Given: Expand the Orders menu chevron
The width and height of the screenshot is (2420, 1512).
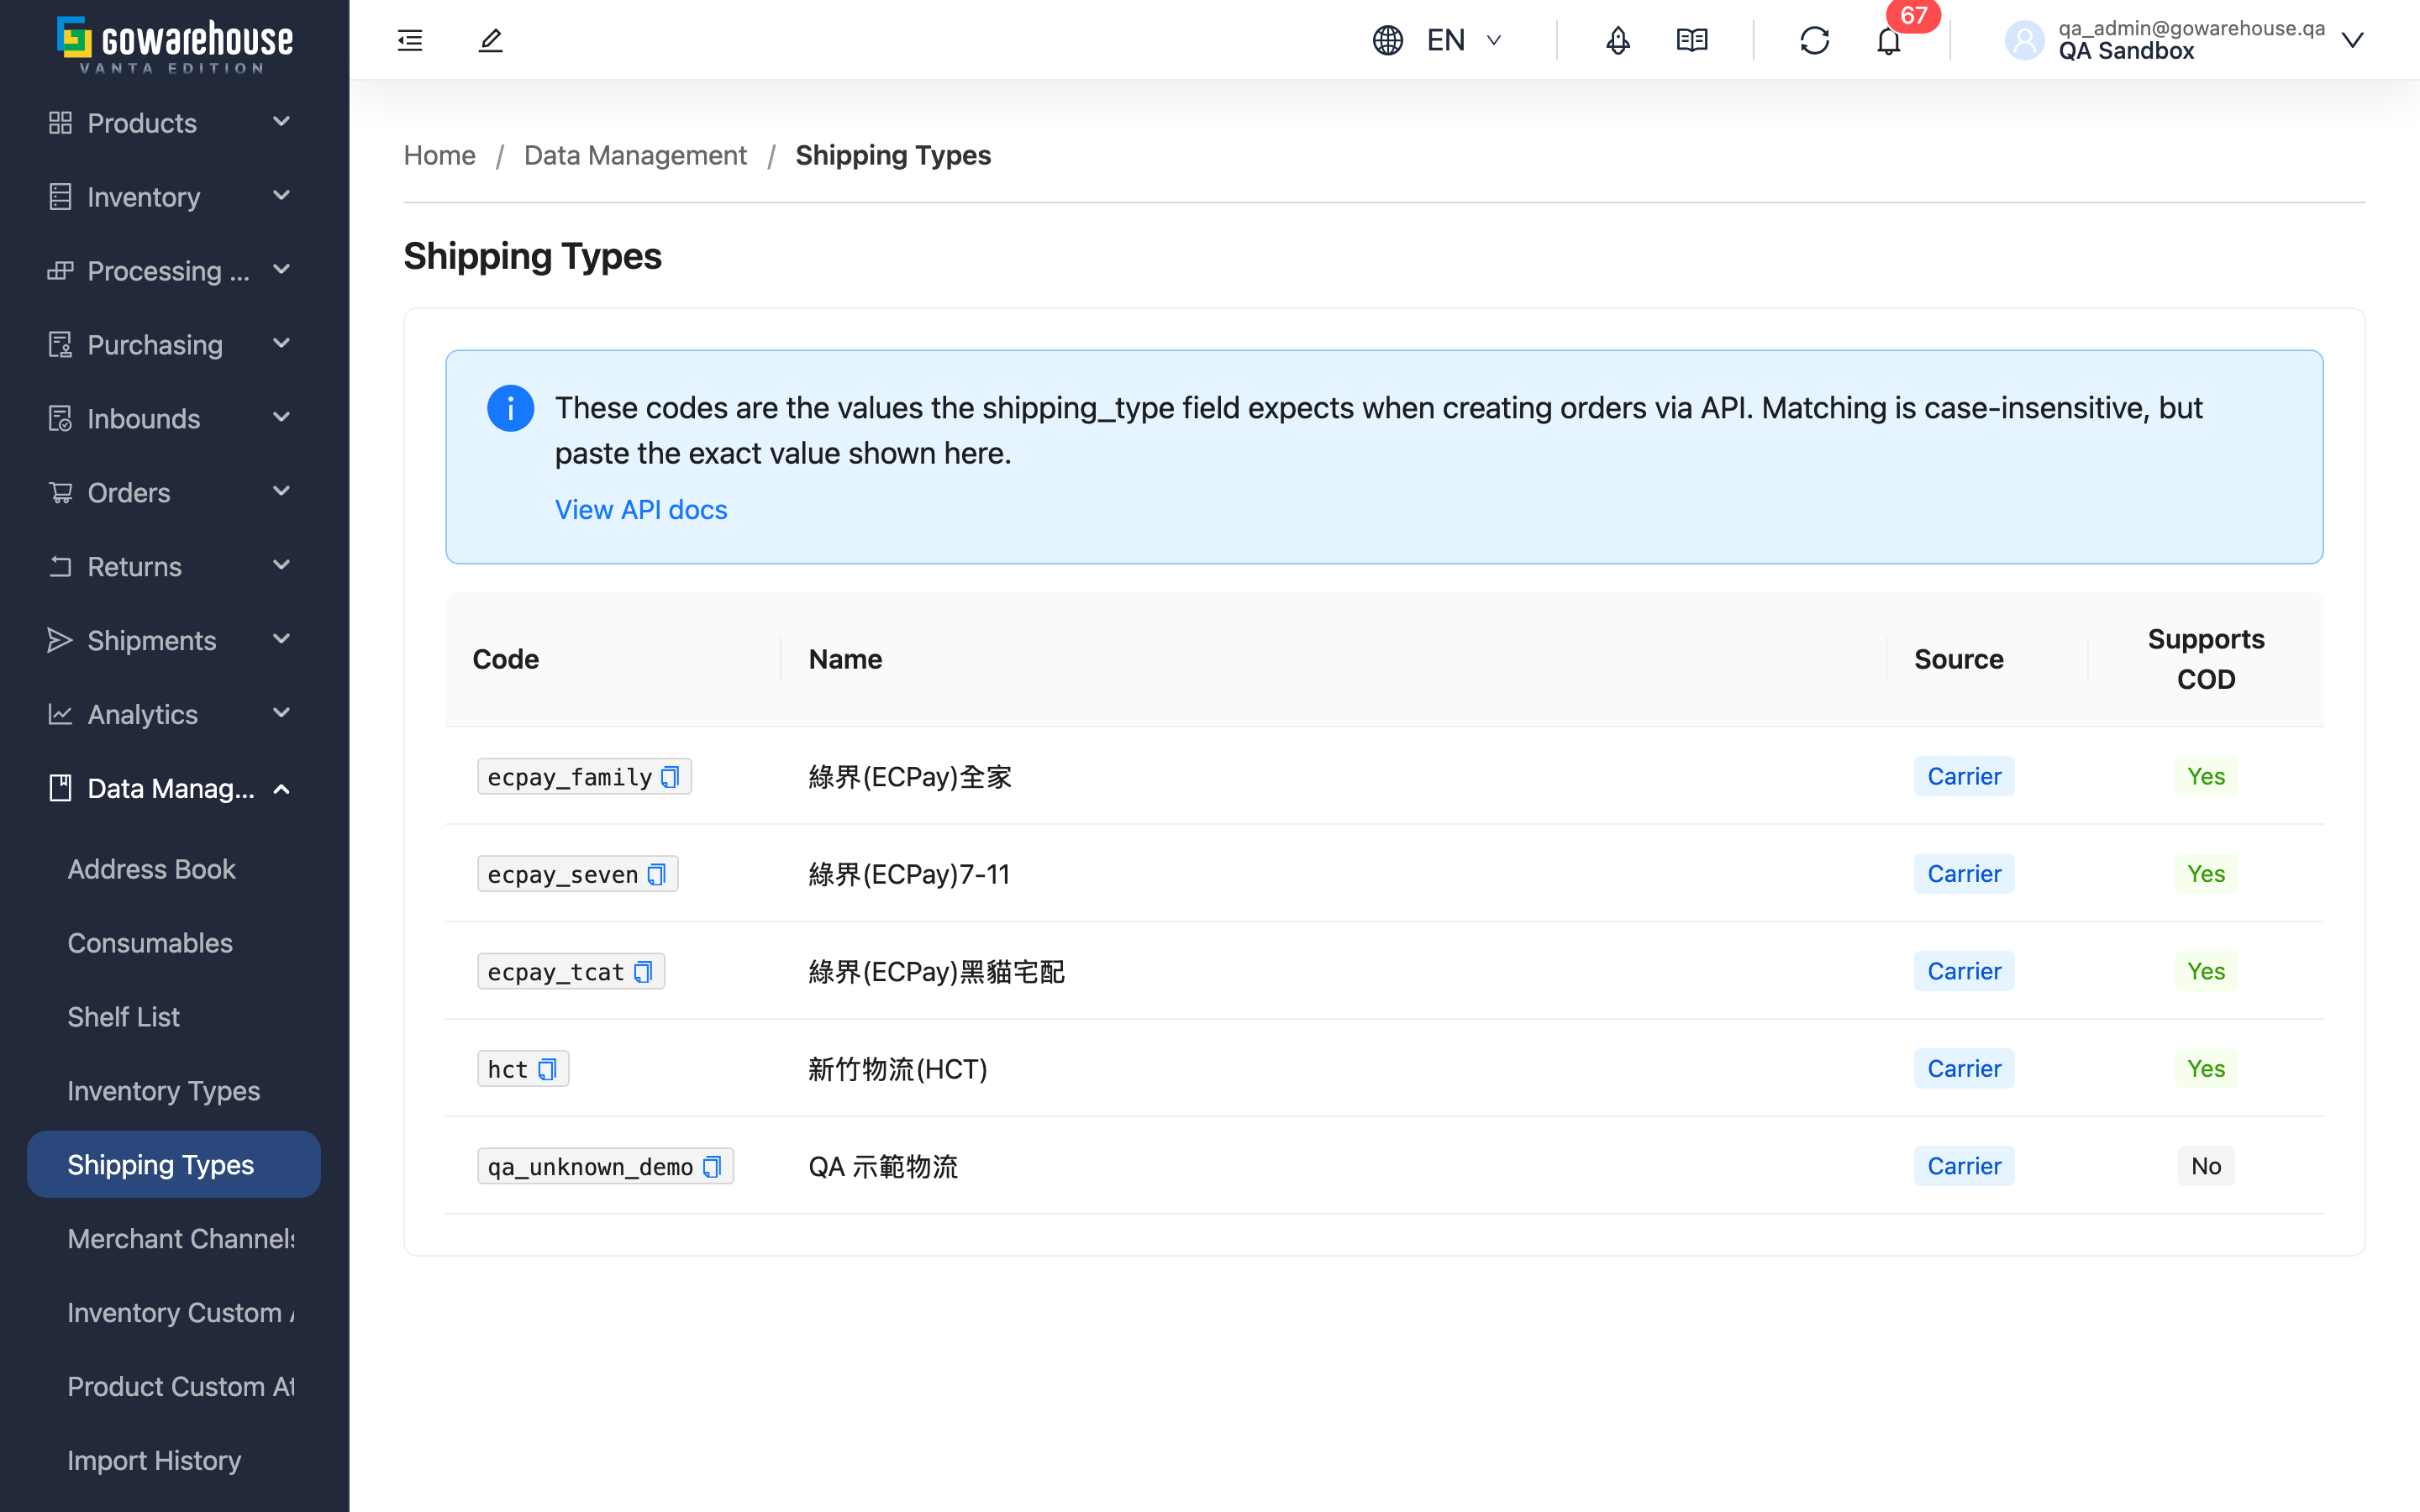Looking at the screenshot, I should 282,491.
